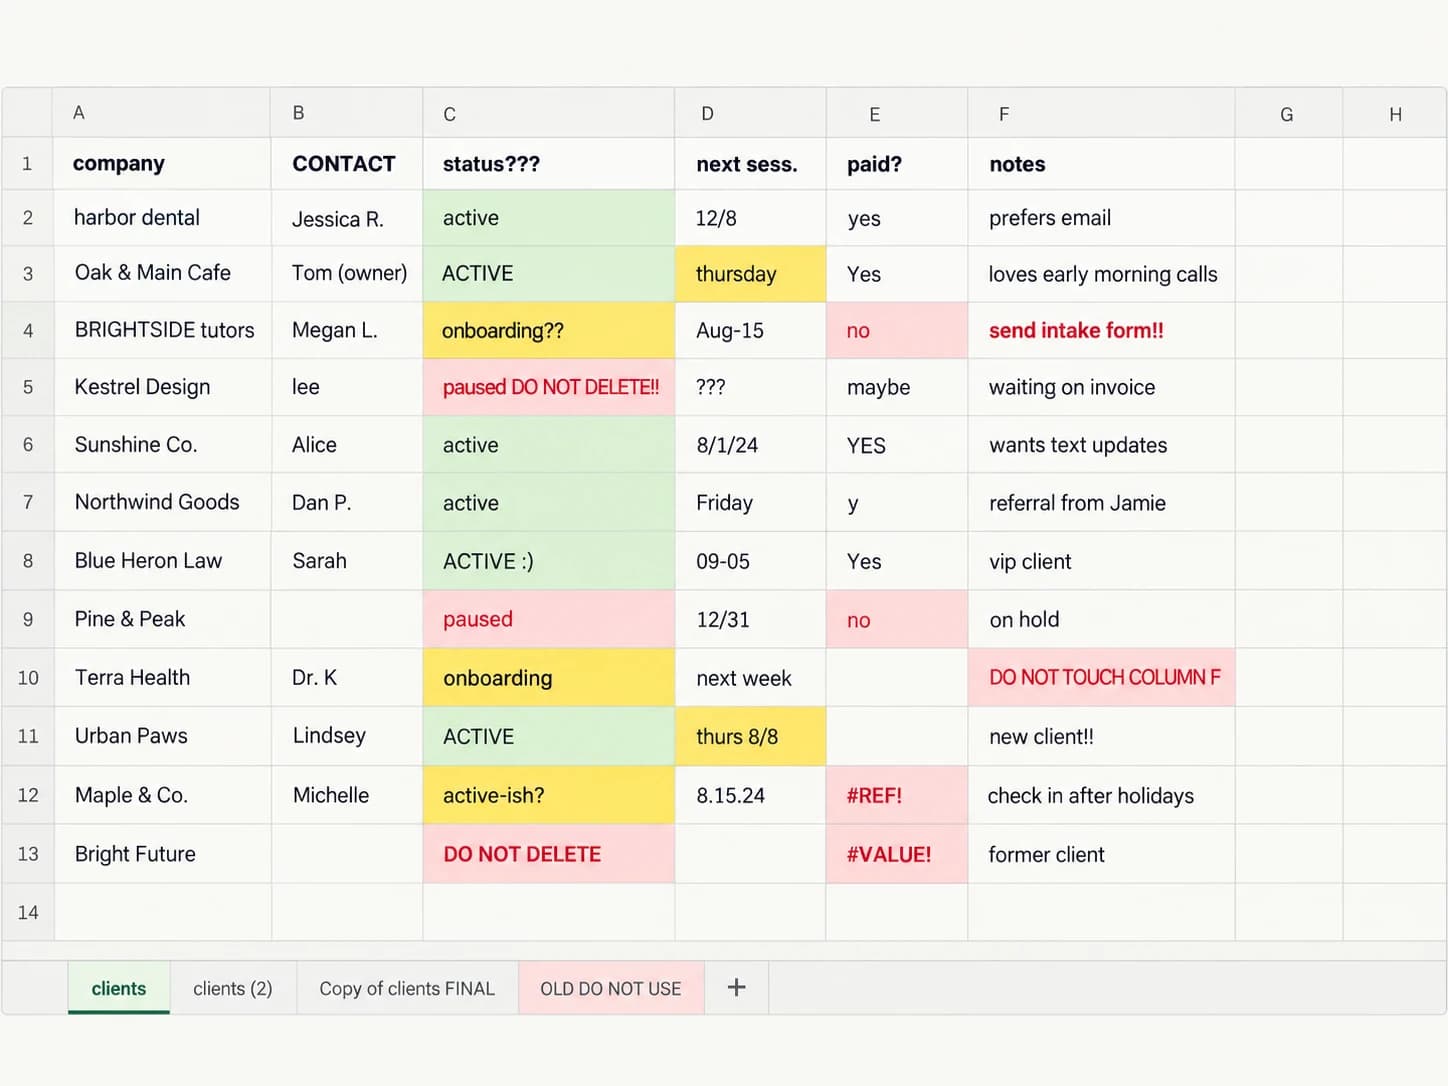Click the '#REF!' error cell
Viewport: 1448px width, 1086px height.
coord(896,795)
